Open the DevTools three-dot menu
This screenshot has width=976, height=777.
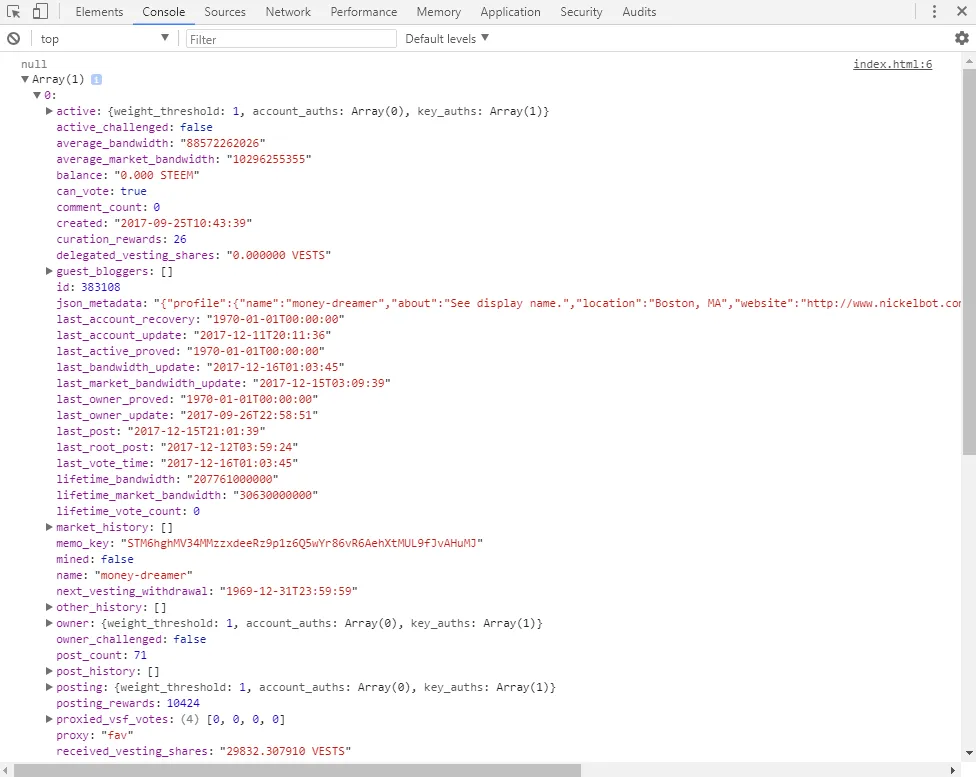(934, 12)
